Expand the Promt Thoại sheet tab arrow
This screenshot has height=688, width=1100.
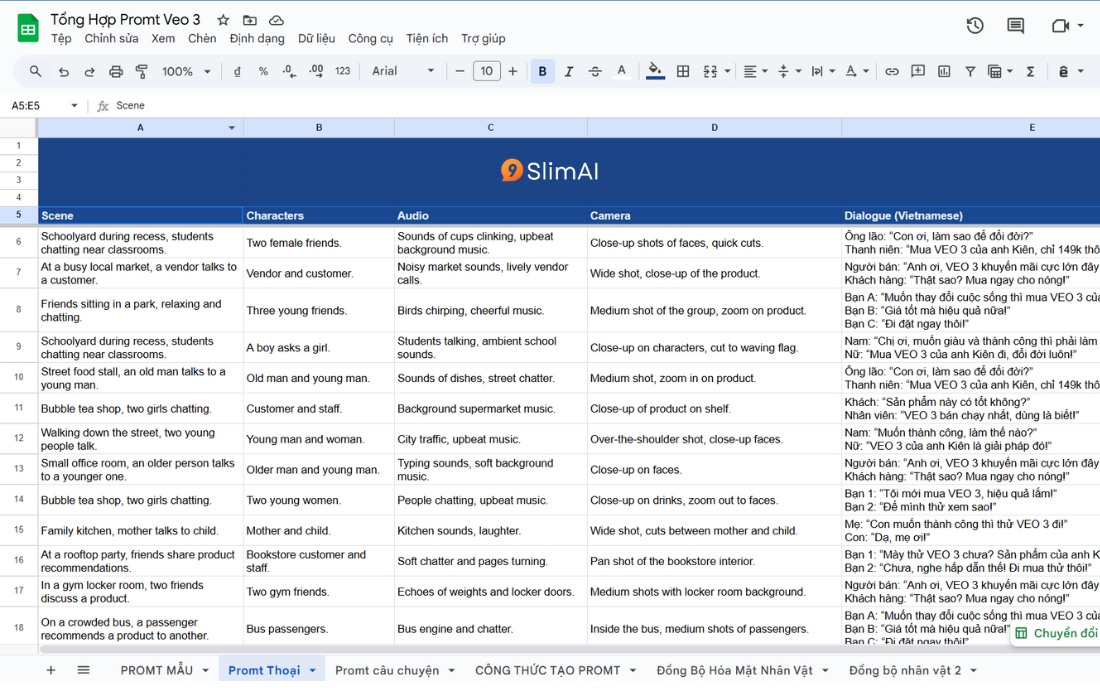313,670
